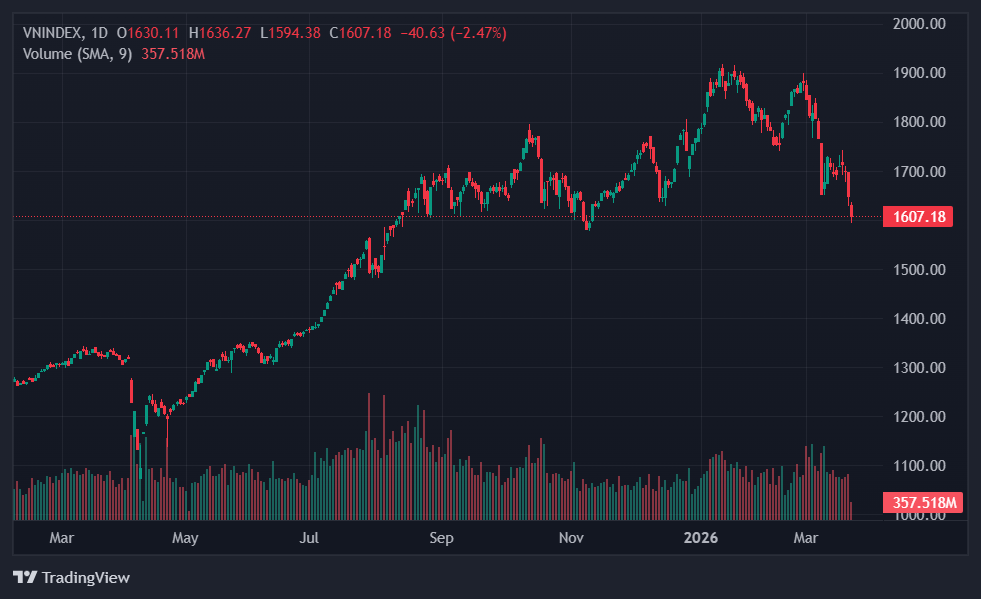Image resolution: width=981 pixels, height=599 pixels.
Task: Click the May label on time axis
Action: coord(185,538)
